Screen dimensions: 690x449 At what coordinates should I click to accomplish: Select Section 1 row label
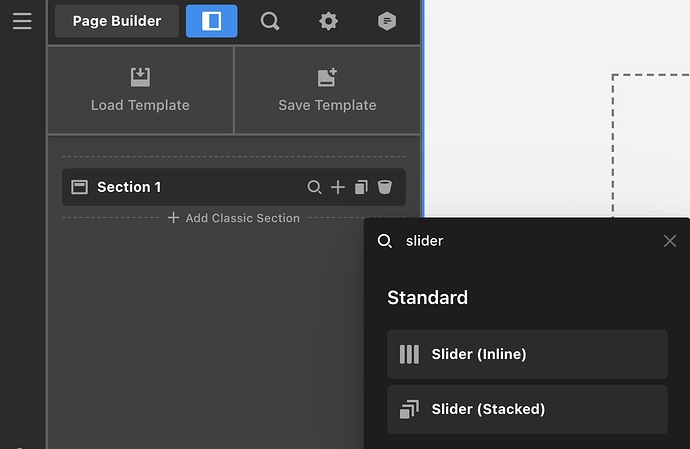pyautogui.click(x=129, y=187)
